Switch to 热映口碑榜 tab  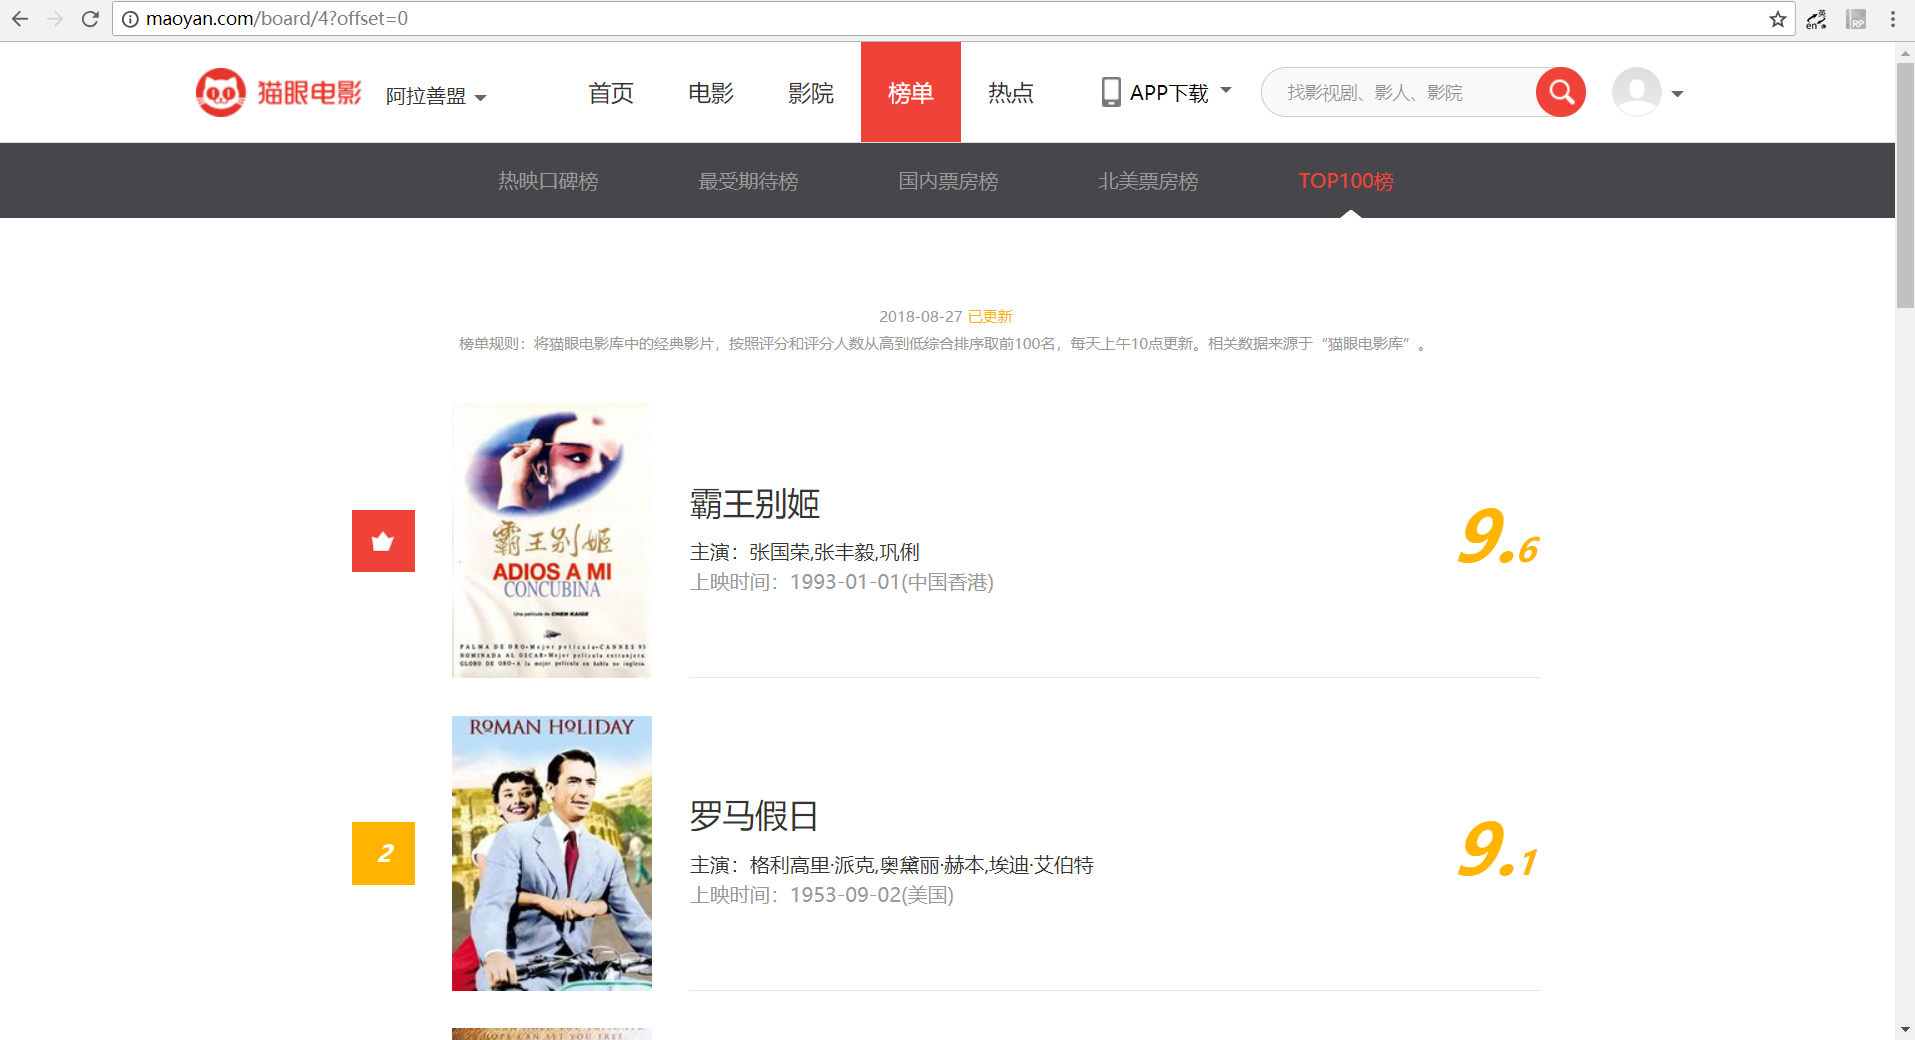click(548, 181)
